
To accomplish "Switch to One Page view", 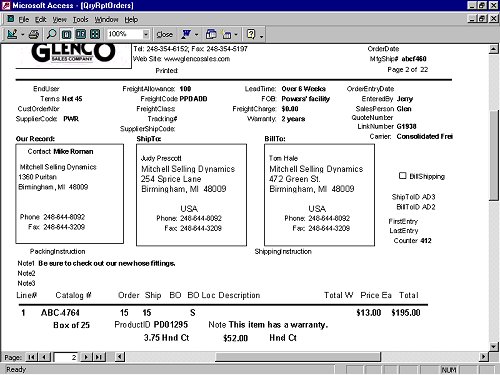I will tap(66, 34).
